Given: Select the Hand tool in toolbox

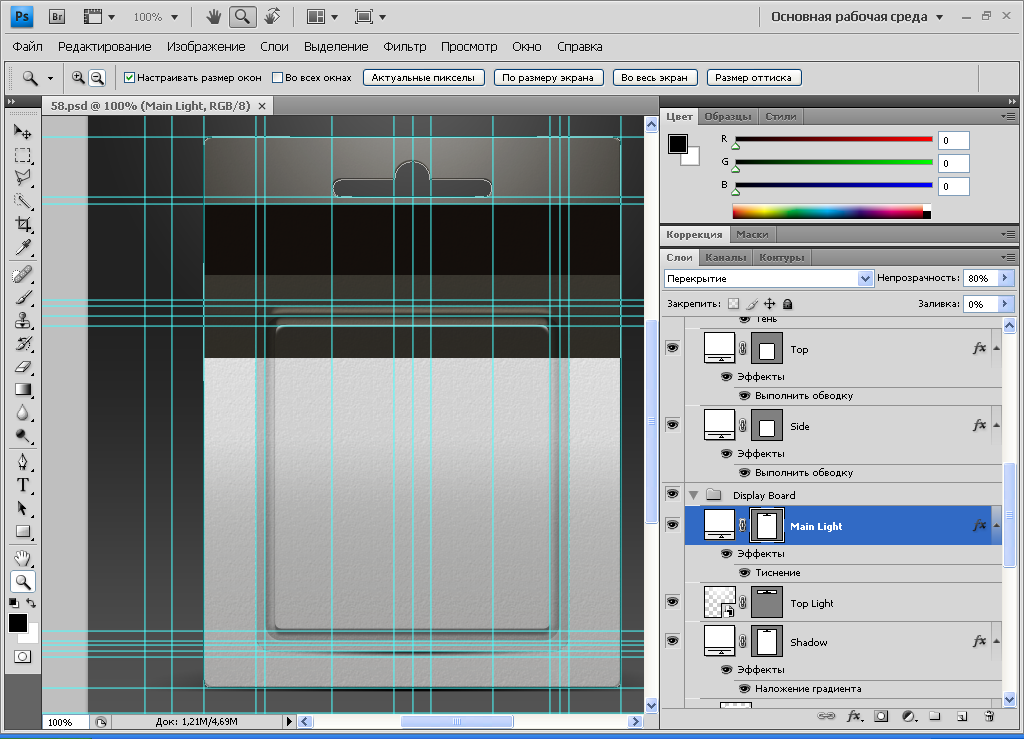Looking at the screenshot, I should pyautogui.click(x=22, y=558).
